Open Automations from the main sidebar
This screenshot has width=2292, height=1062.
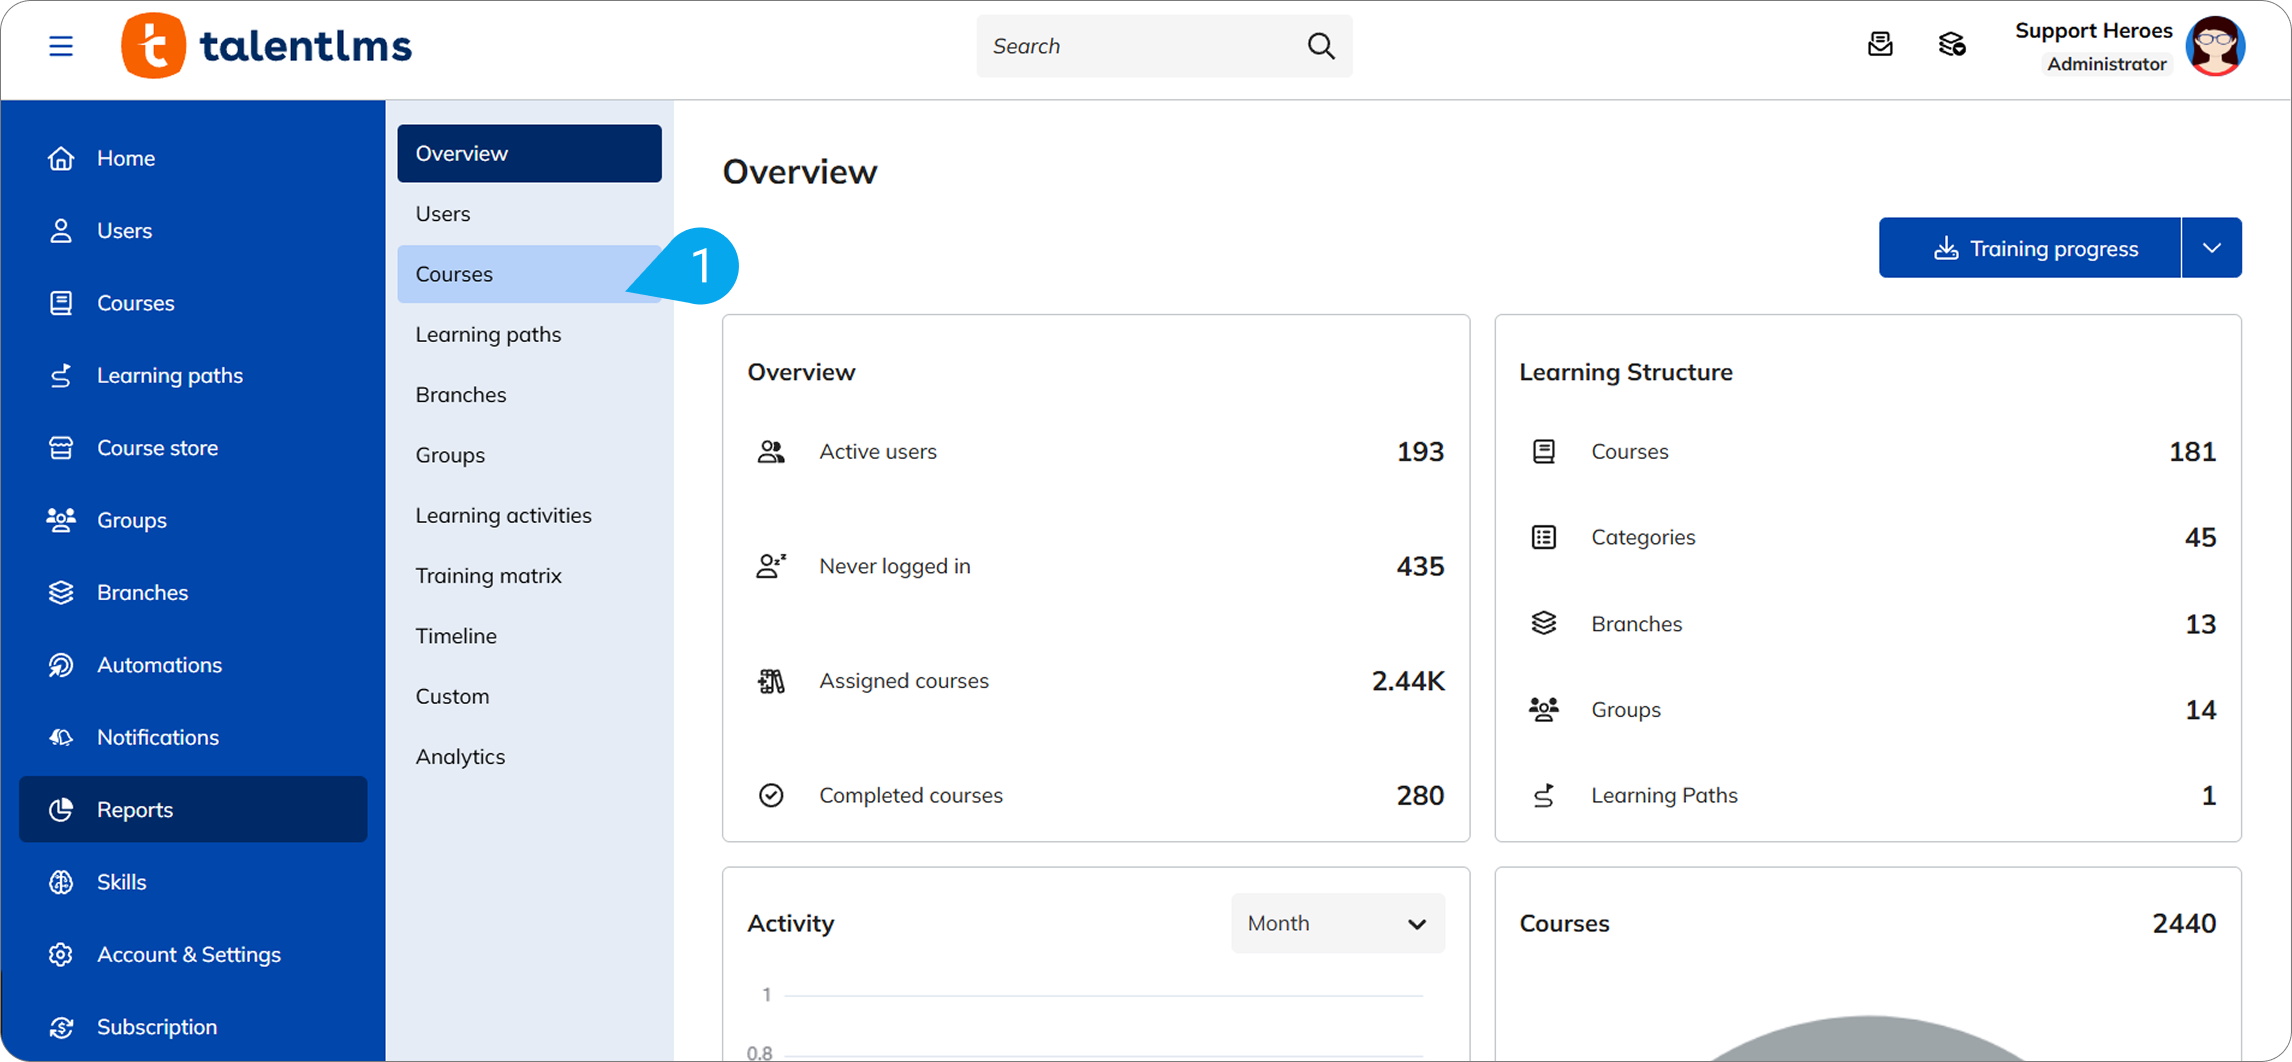pyautogui.click(x=159, y=665)
